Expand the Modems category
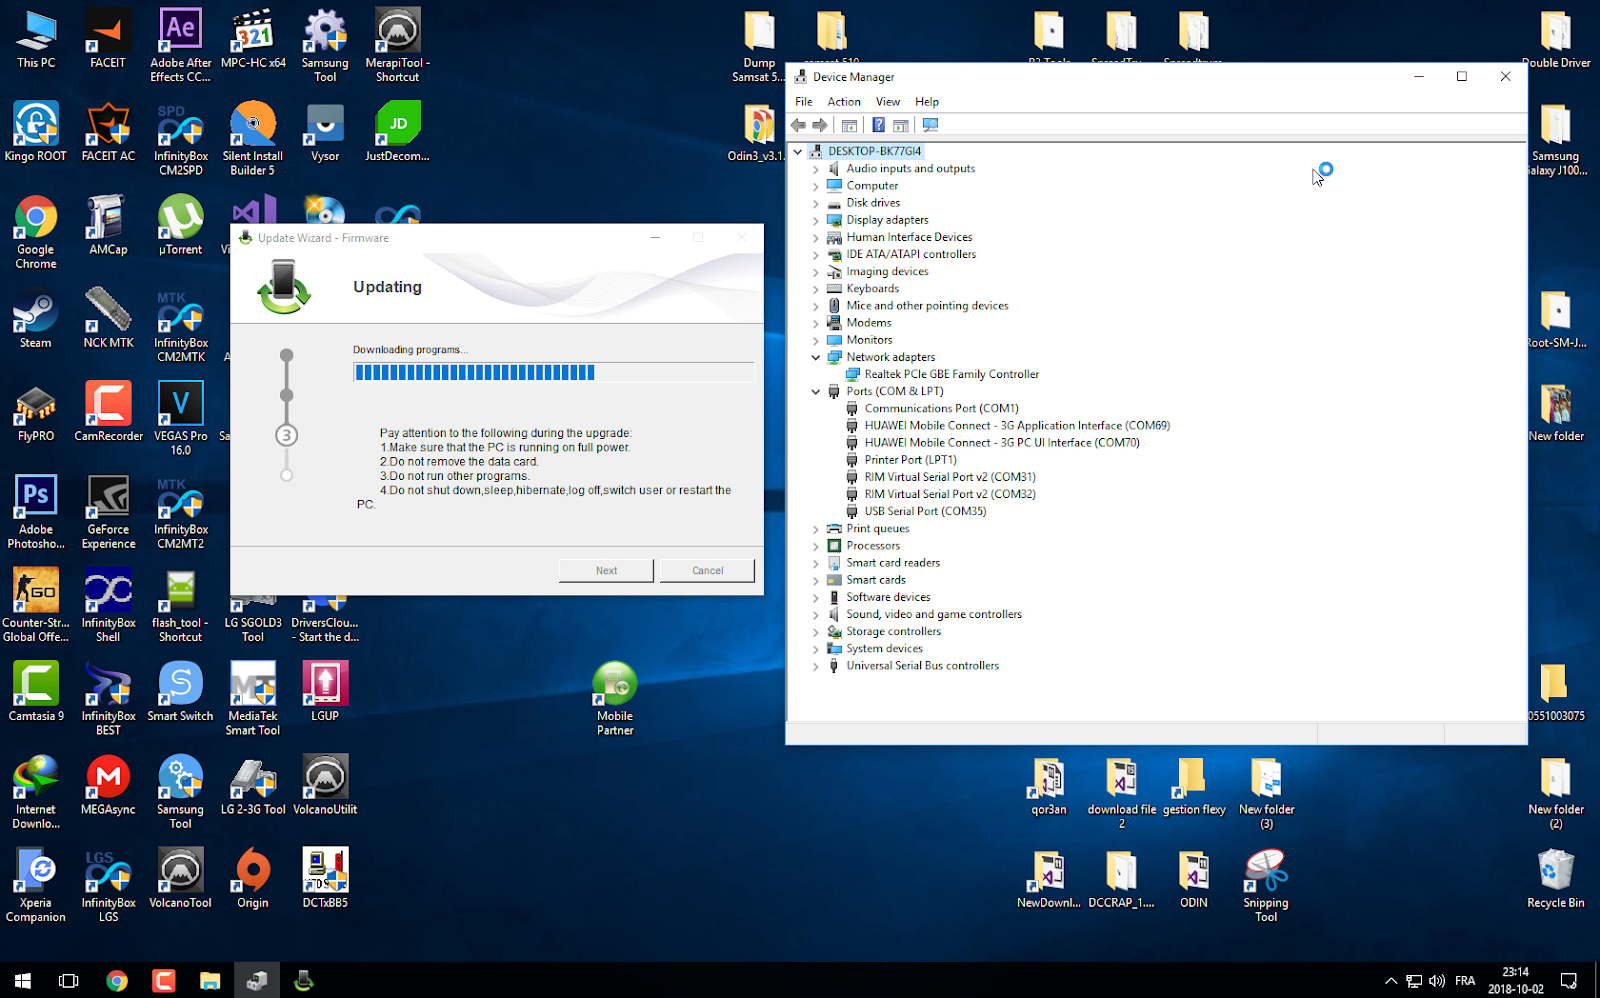The image size is (1600, 998). tap(816, 323)
